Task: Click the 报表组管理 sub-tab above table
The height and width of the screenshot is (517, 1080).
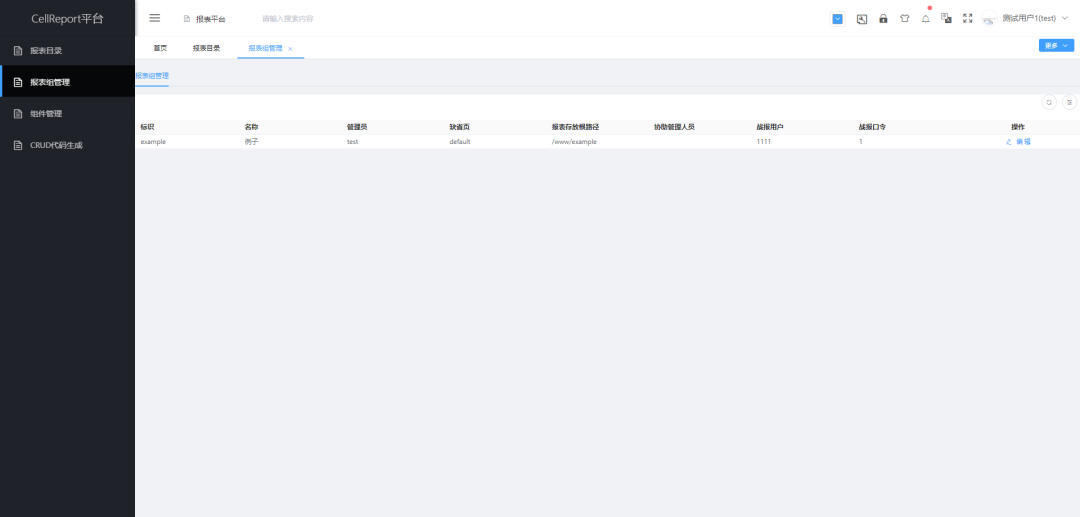Action: click(152, 76)
